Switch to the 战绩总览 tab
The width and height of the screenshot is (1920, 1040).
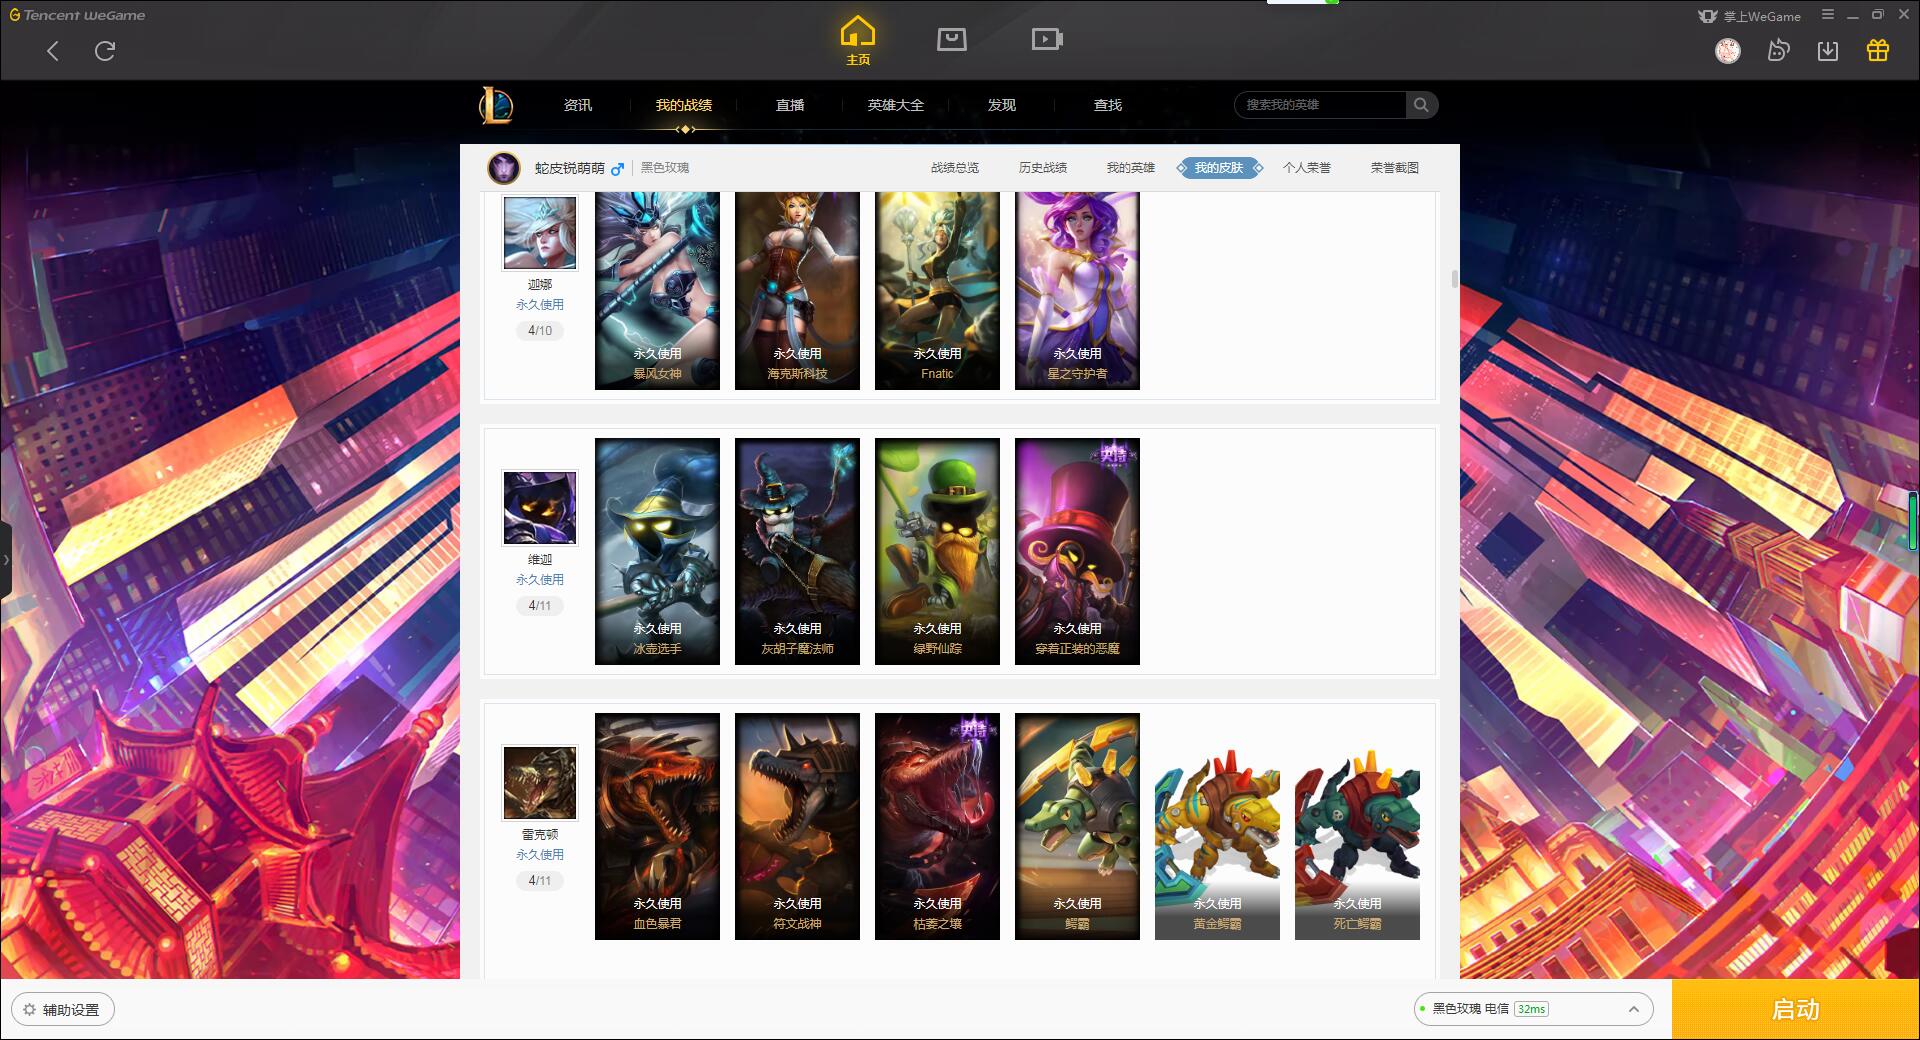point(955,168)
